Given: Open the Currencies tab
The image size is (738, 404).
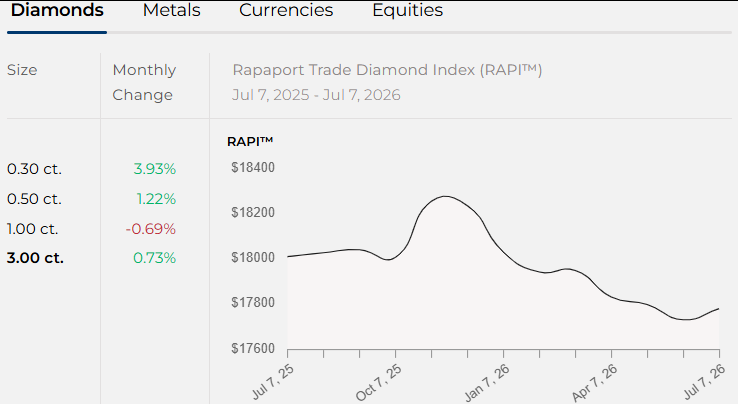Looking at the screenshot, I should (x=286, y=10).
